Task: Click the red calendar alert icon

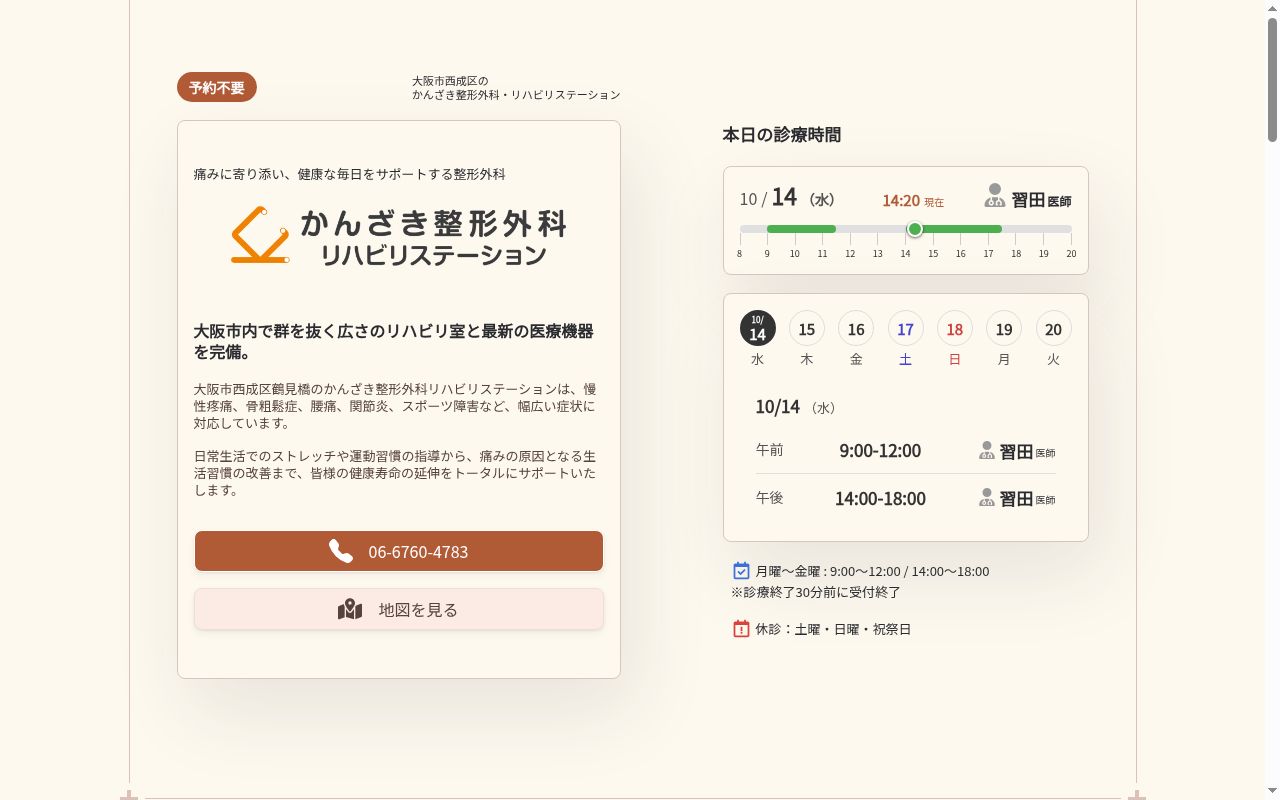Action: (741, 629)
